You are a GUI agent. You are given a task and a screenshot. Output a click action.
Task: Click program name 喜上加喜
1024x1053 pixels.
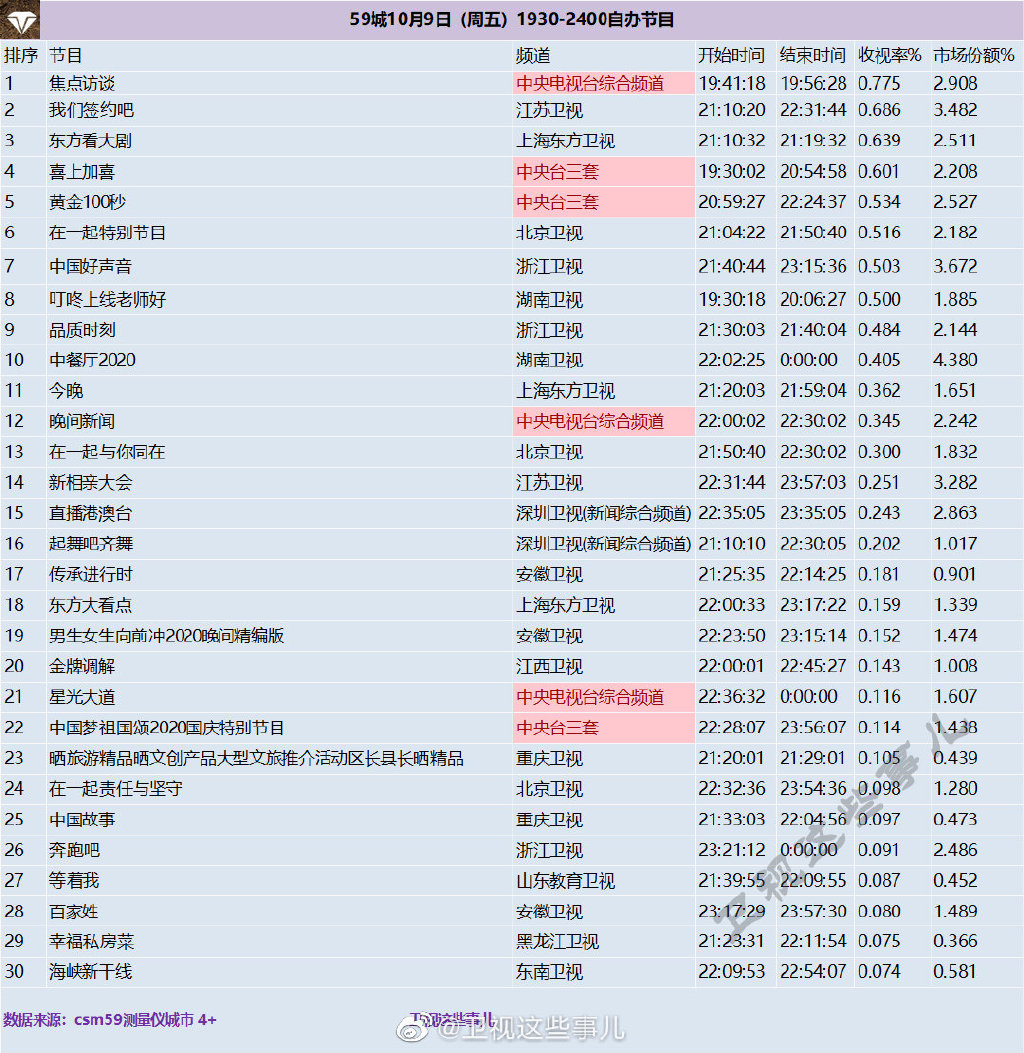point(82,172)
